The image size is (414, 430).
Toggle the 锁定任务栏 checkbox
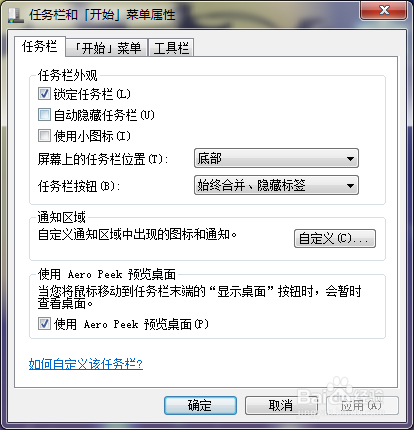tap(44, 94)
